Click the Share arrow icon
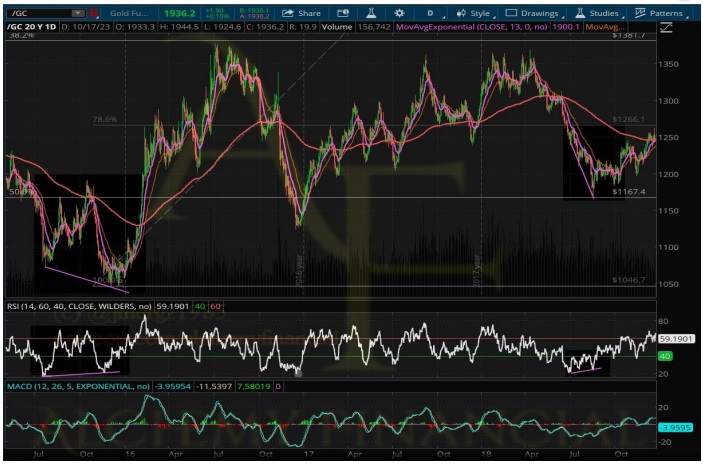 click(x=288, y=13)
